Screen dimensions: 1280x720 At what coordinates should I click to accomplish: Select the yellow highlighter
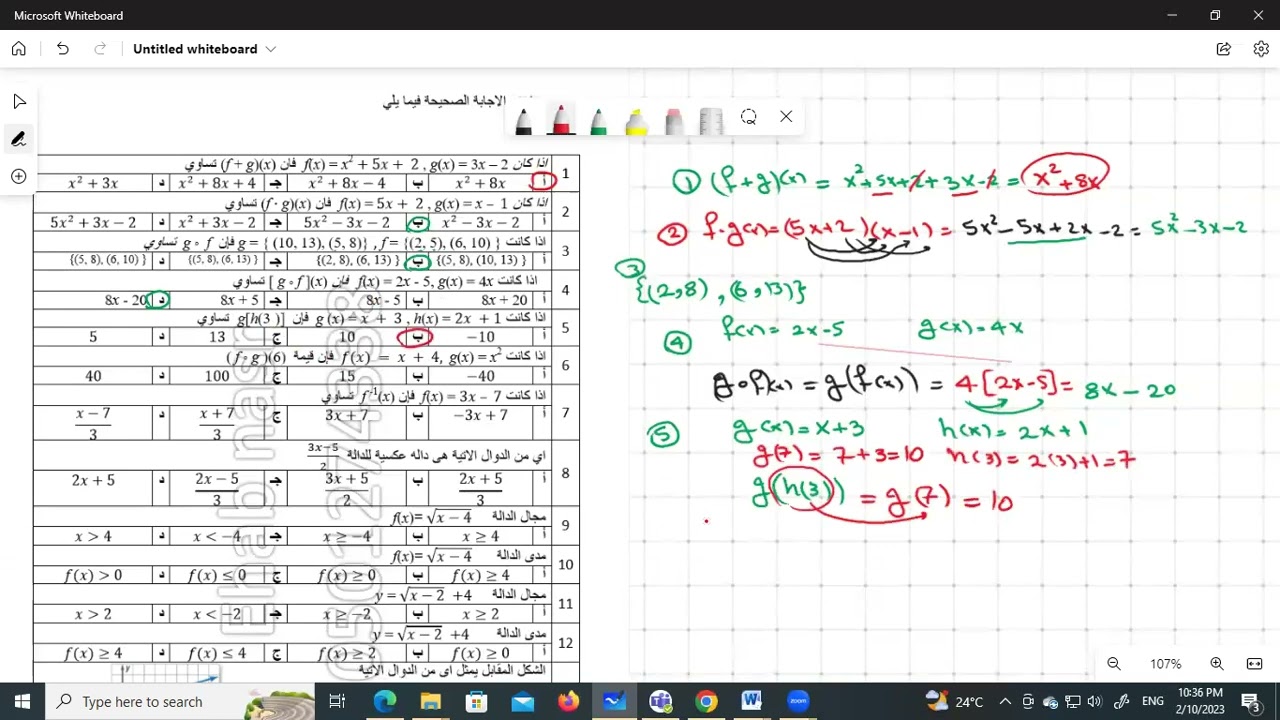(636, 121)
